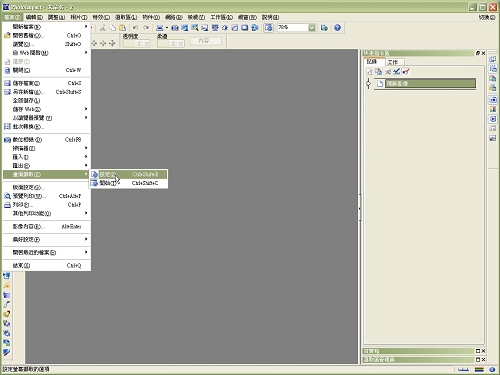500x375 pixels.
Task: Click the printer icon beside Ctrl+P entry
Action: coord(7,205)
